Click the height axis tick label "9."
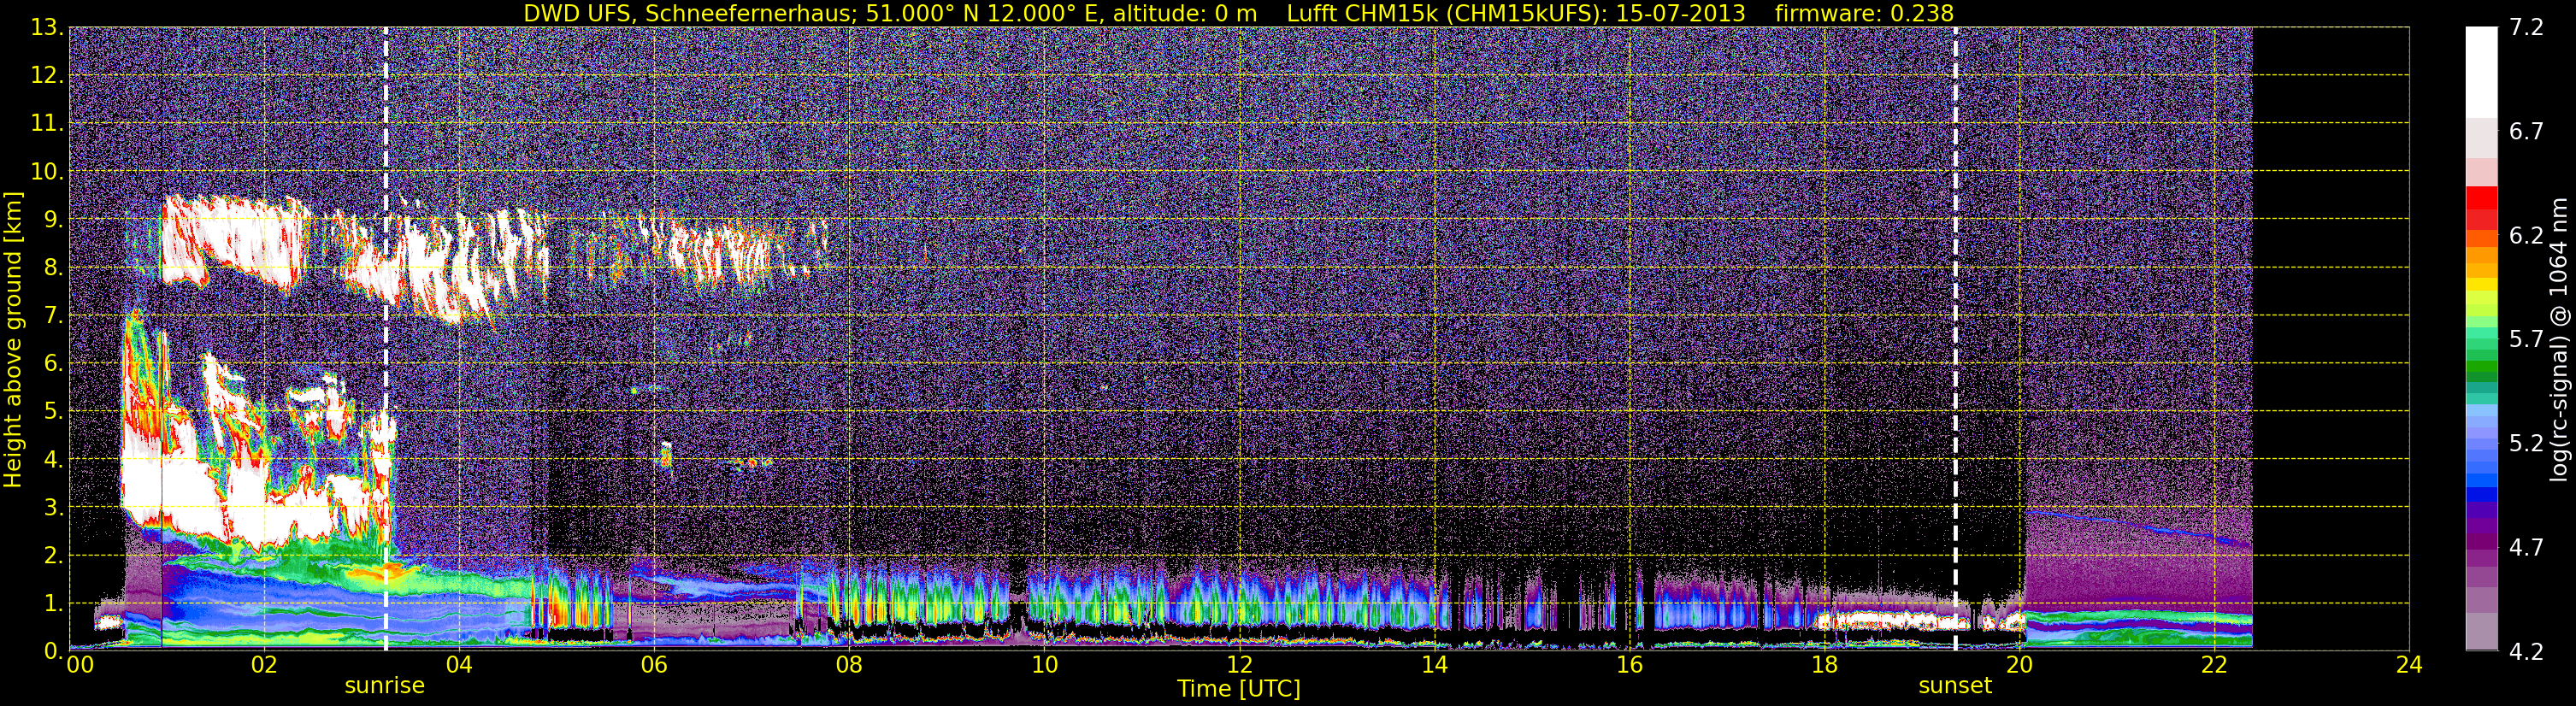 pyautogui.click(x=54, y=220)
